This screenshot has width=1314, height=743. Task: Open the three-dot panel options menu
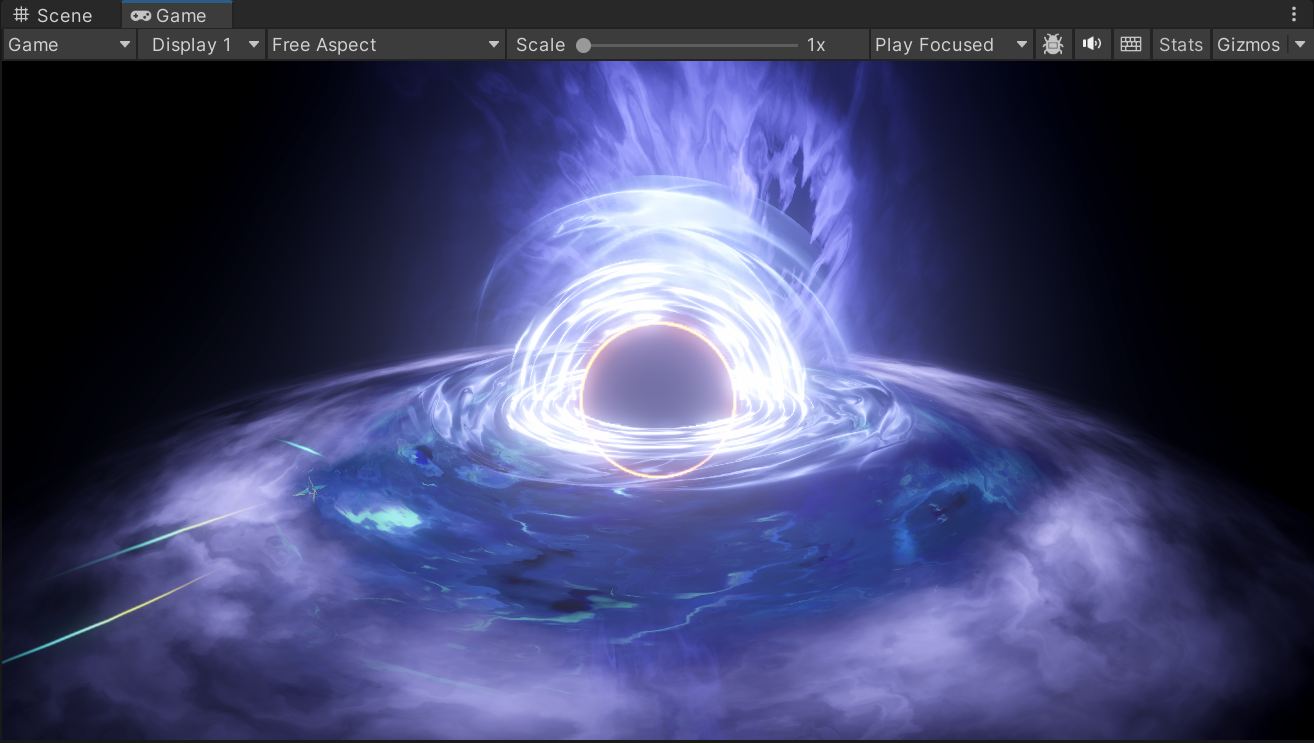point(1294,15)
